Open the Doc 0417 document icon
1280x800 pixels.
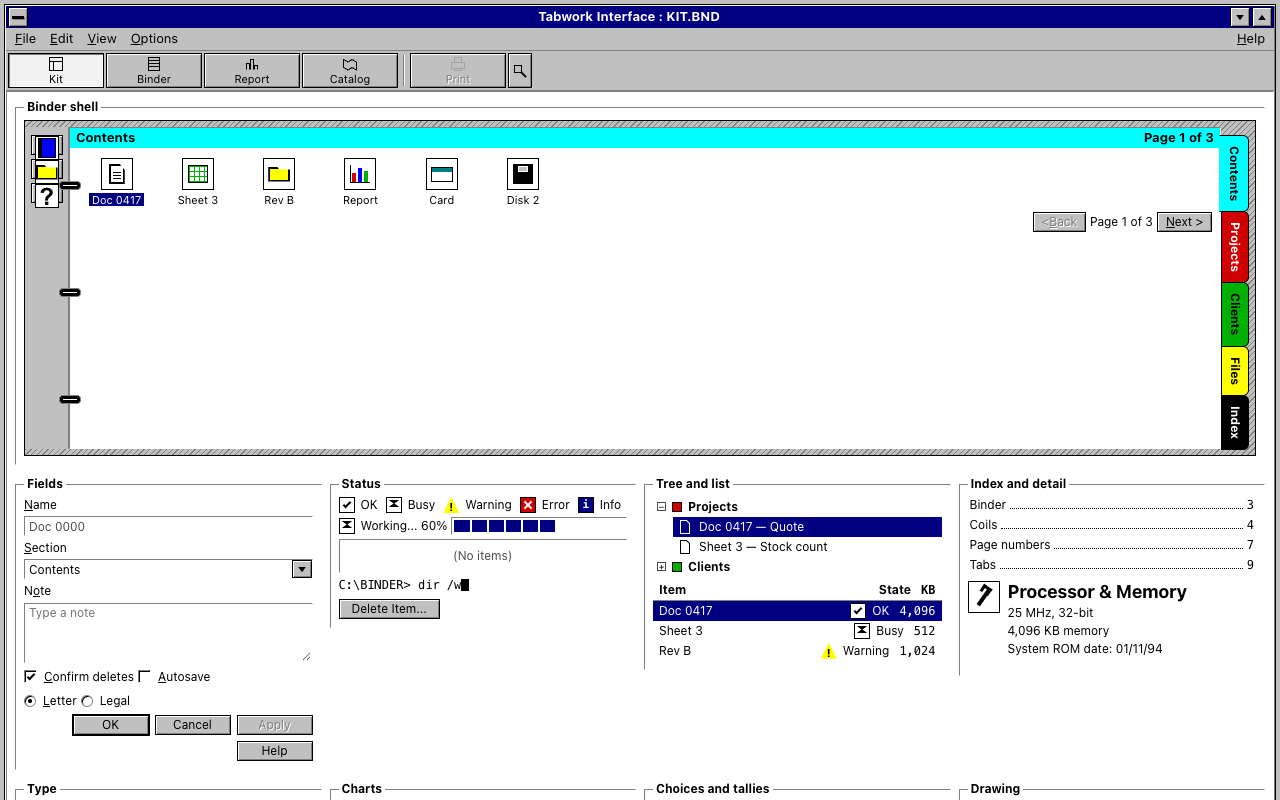[x=117, y=174]
